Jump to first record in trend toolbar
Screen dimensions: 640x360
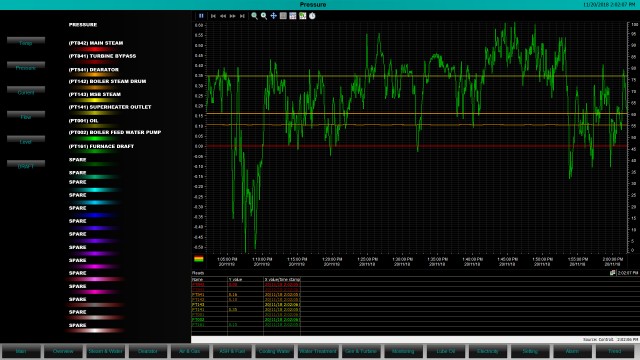(213, 16)
